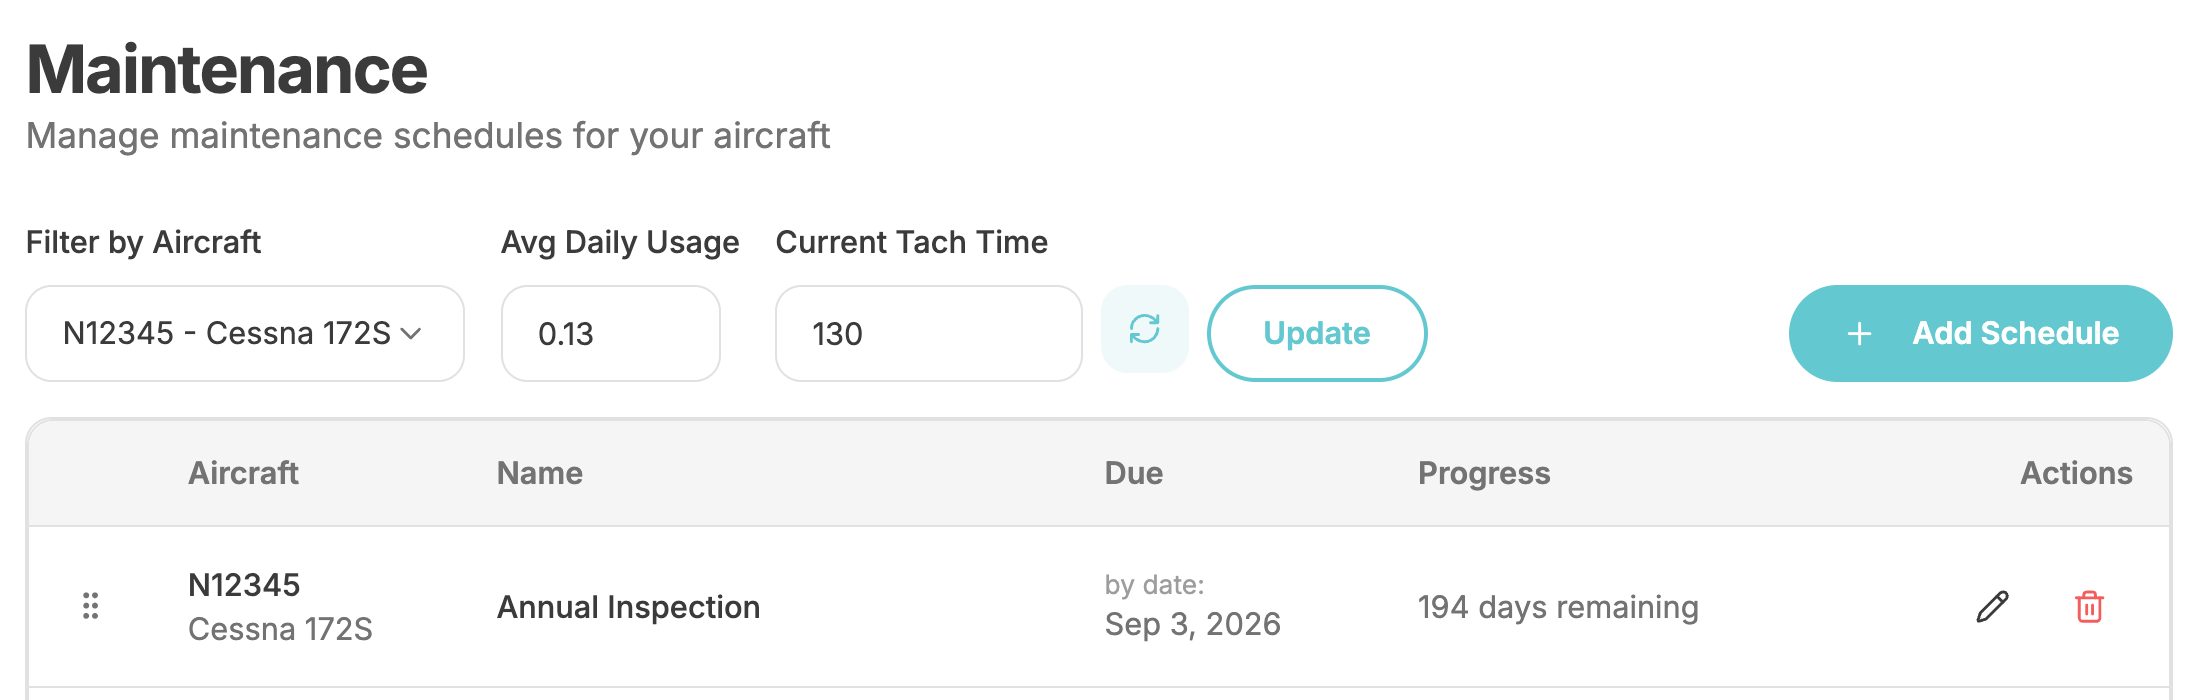Expand the chevron beside N12345 - Cessna 172S
Viewport: 2196px width, 700px height.
[x=411, y=334]
